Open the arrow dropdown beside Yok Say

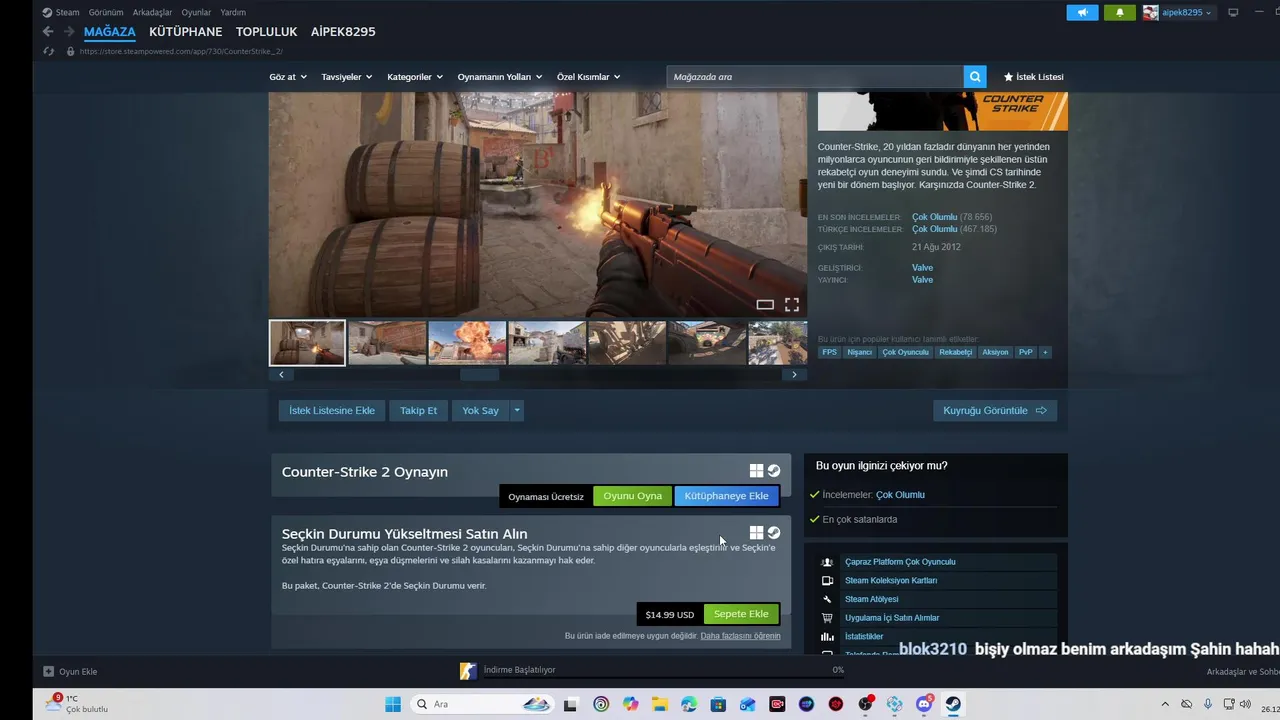(x=517, y=410)
